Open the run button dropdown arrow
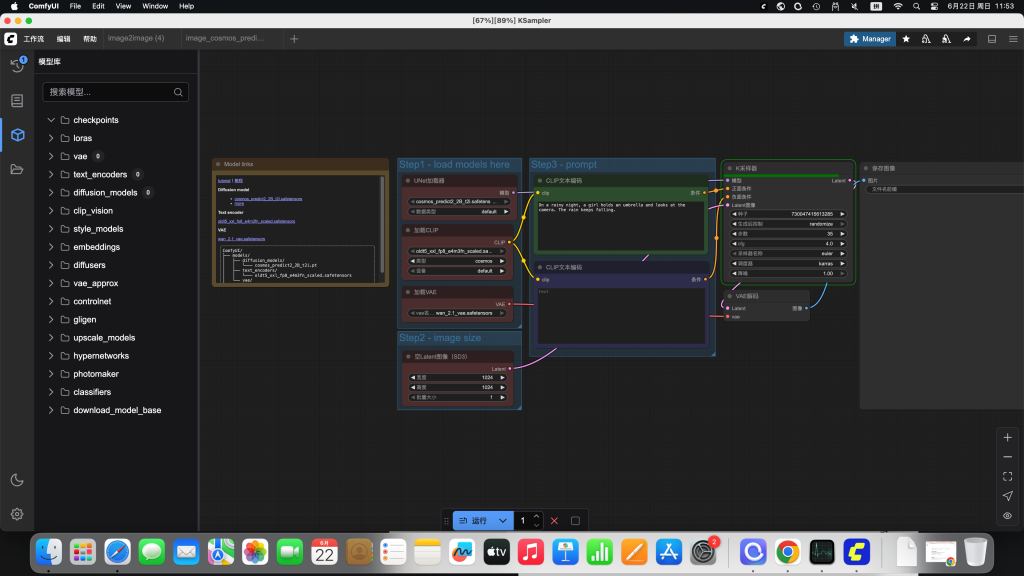Viewport: 1024px width, 576px height. point(502,520)
